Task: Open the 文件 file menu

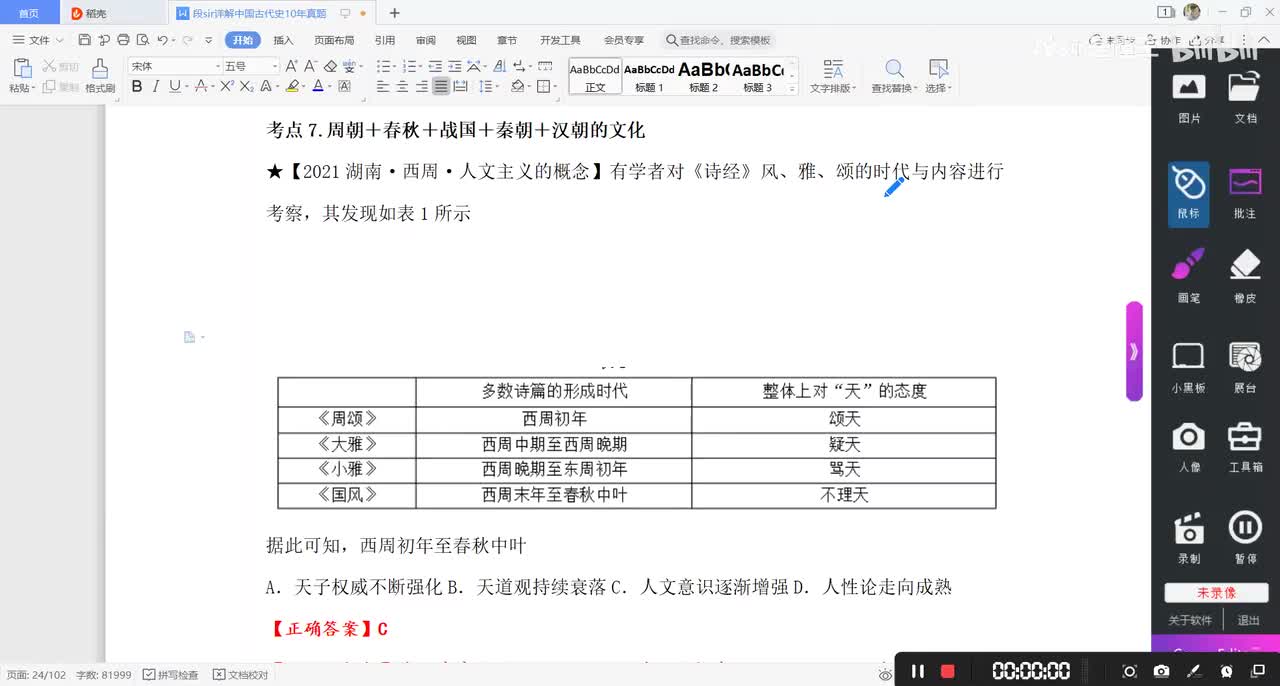Action: point(38,40)
